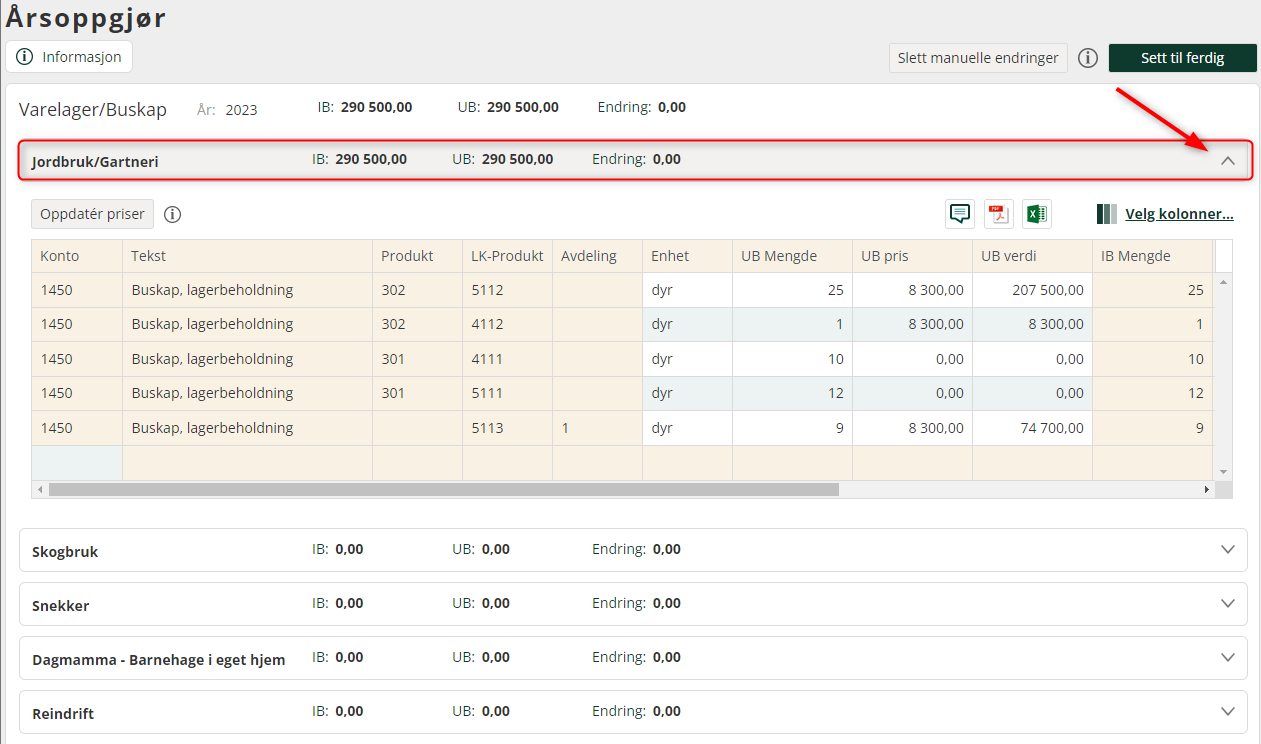
Task: Click the Oppdatér priser button
Action: pos(93,214)
